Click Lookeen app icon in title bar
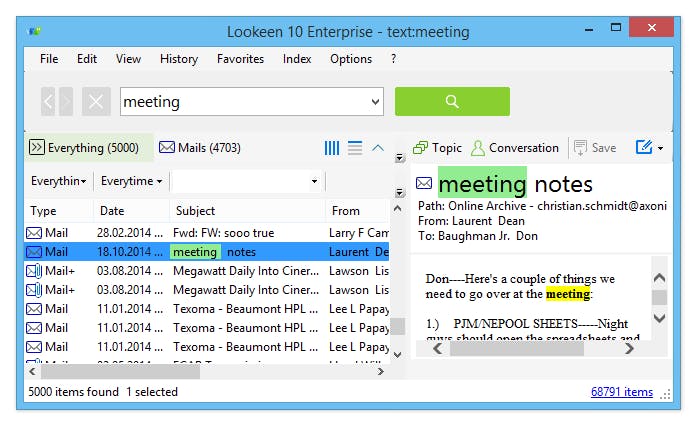The width and height of the screenshot is (696, 425). [x=35, y=32]
